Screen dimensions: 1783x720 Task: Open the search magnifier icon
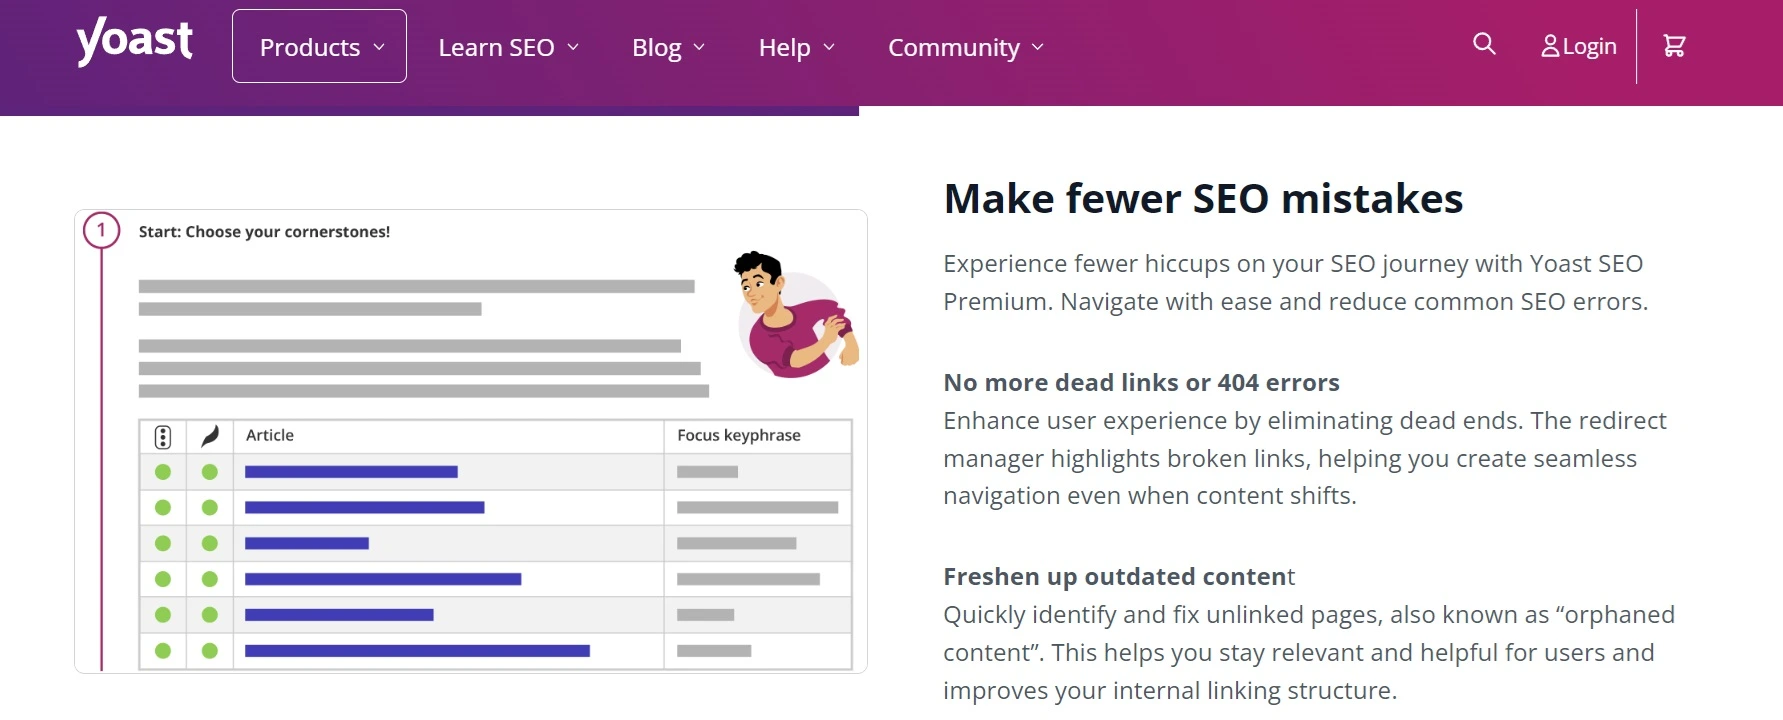[x=1484, y=44]
